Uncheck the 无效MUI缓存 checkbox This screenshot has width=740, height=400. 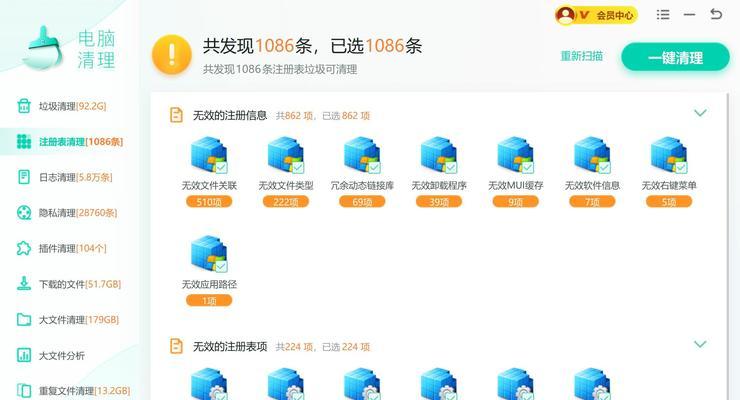pyautogui.click(x=528, y=167)
